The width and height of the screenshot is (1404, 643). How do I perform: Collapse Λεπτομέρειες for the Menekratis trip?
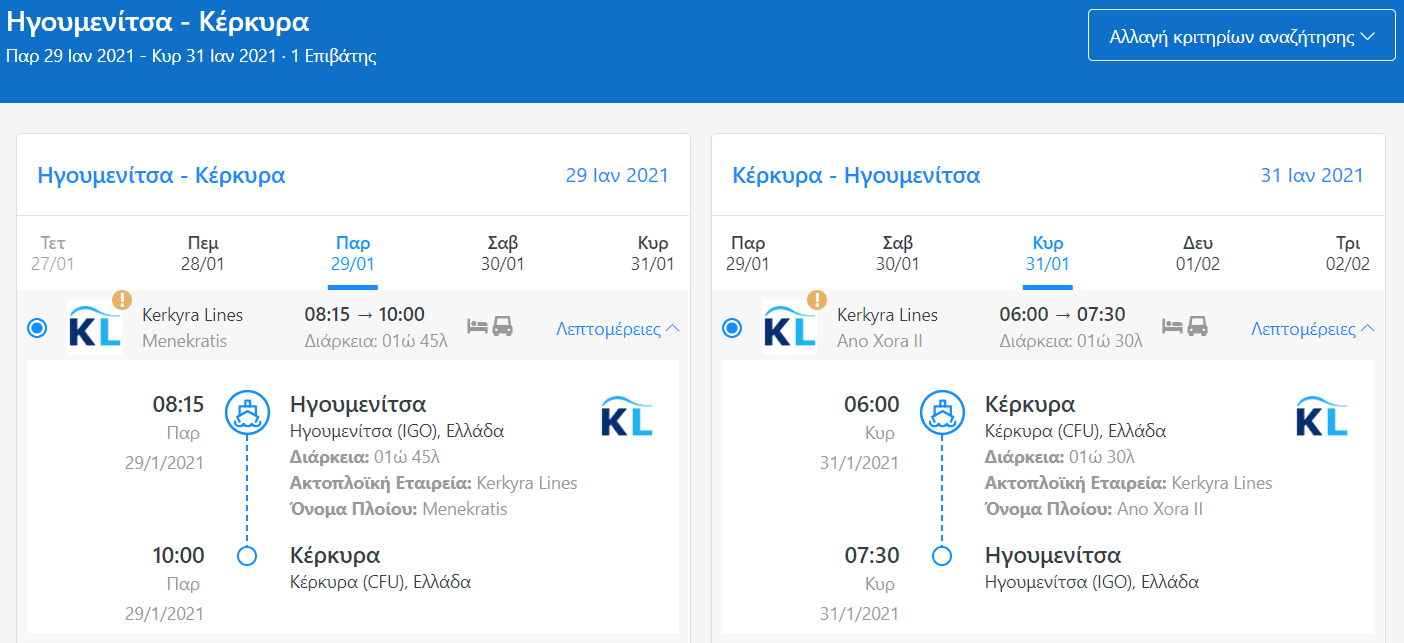pos(617,328)
